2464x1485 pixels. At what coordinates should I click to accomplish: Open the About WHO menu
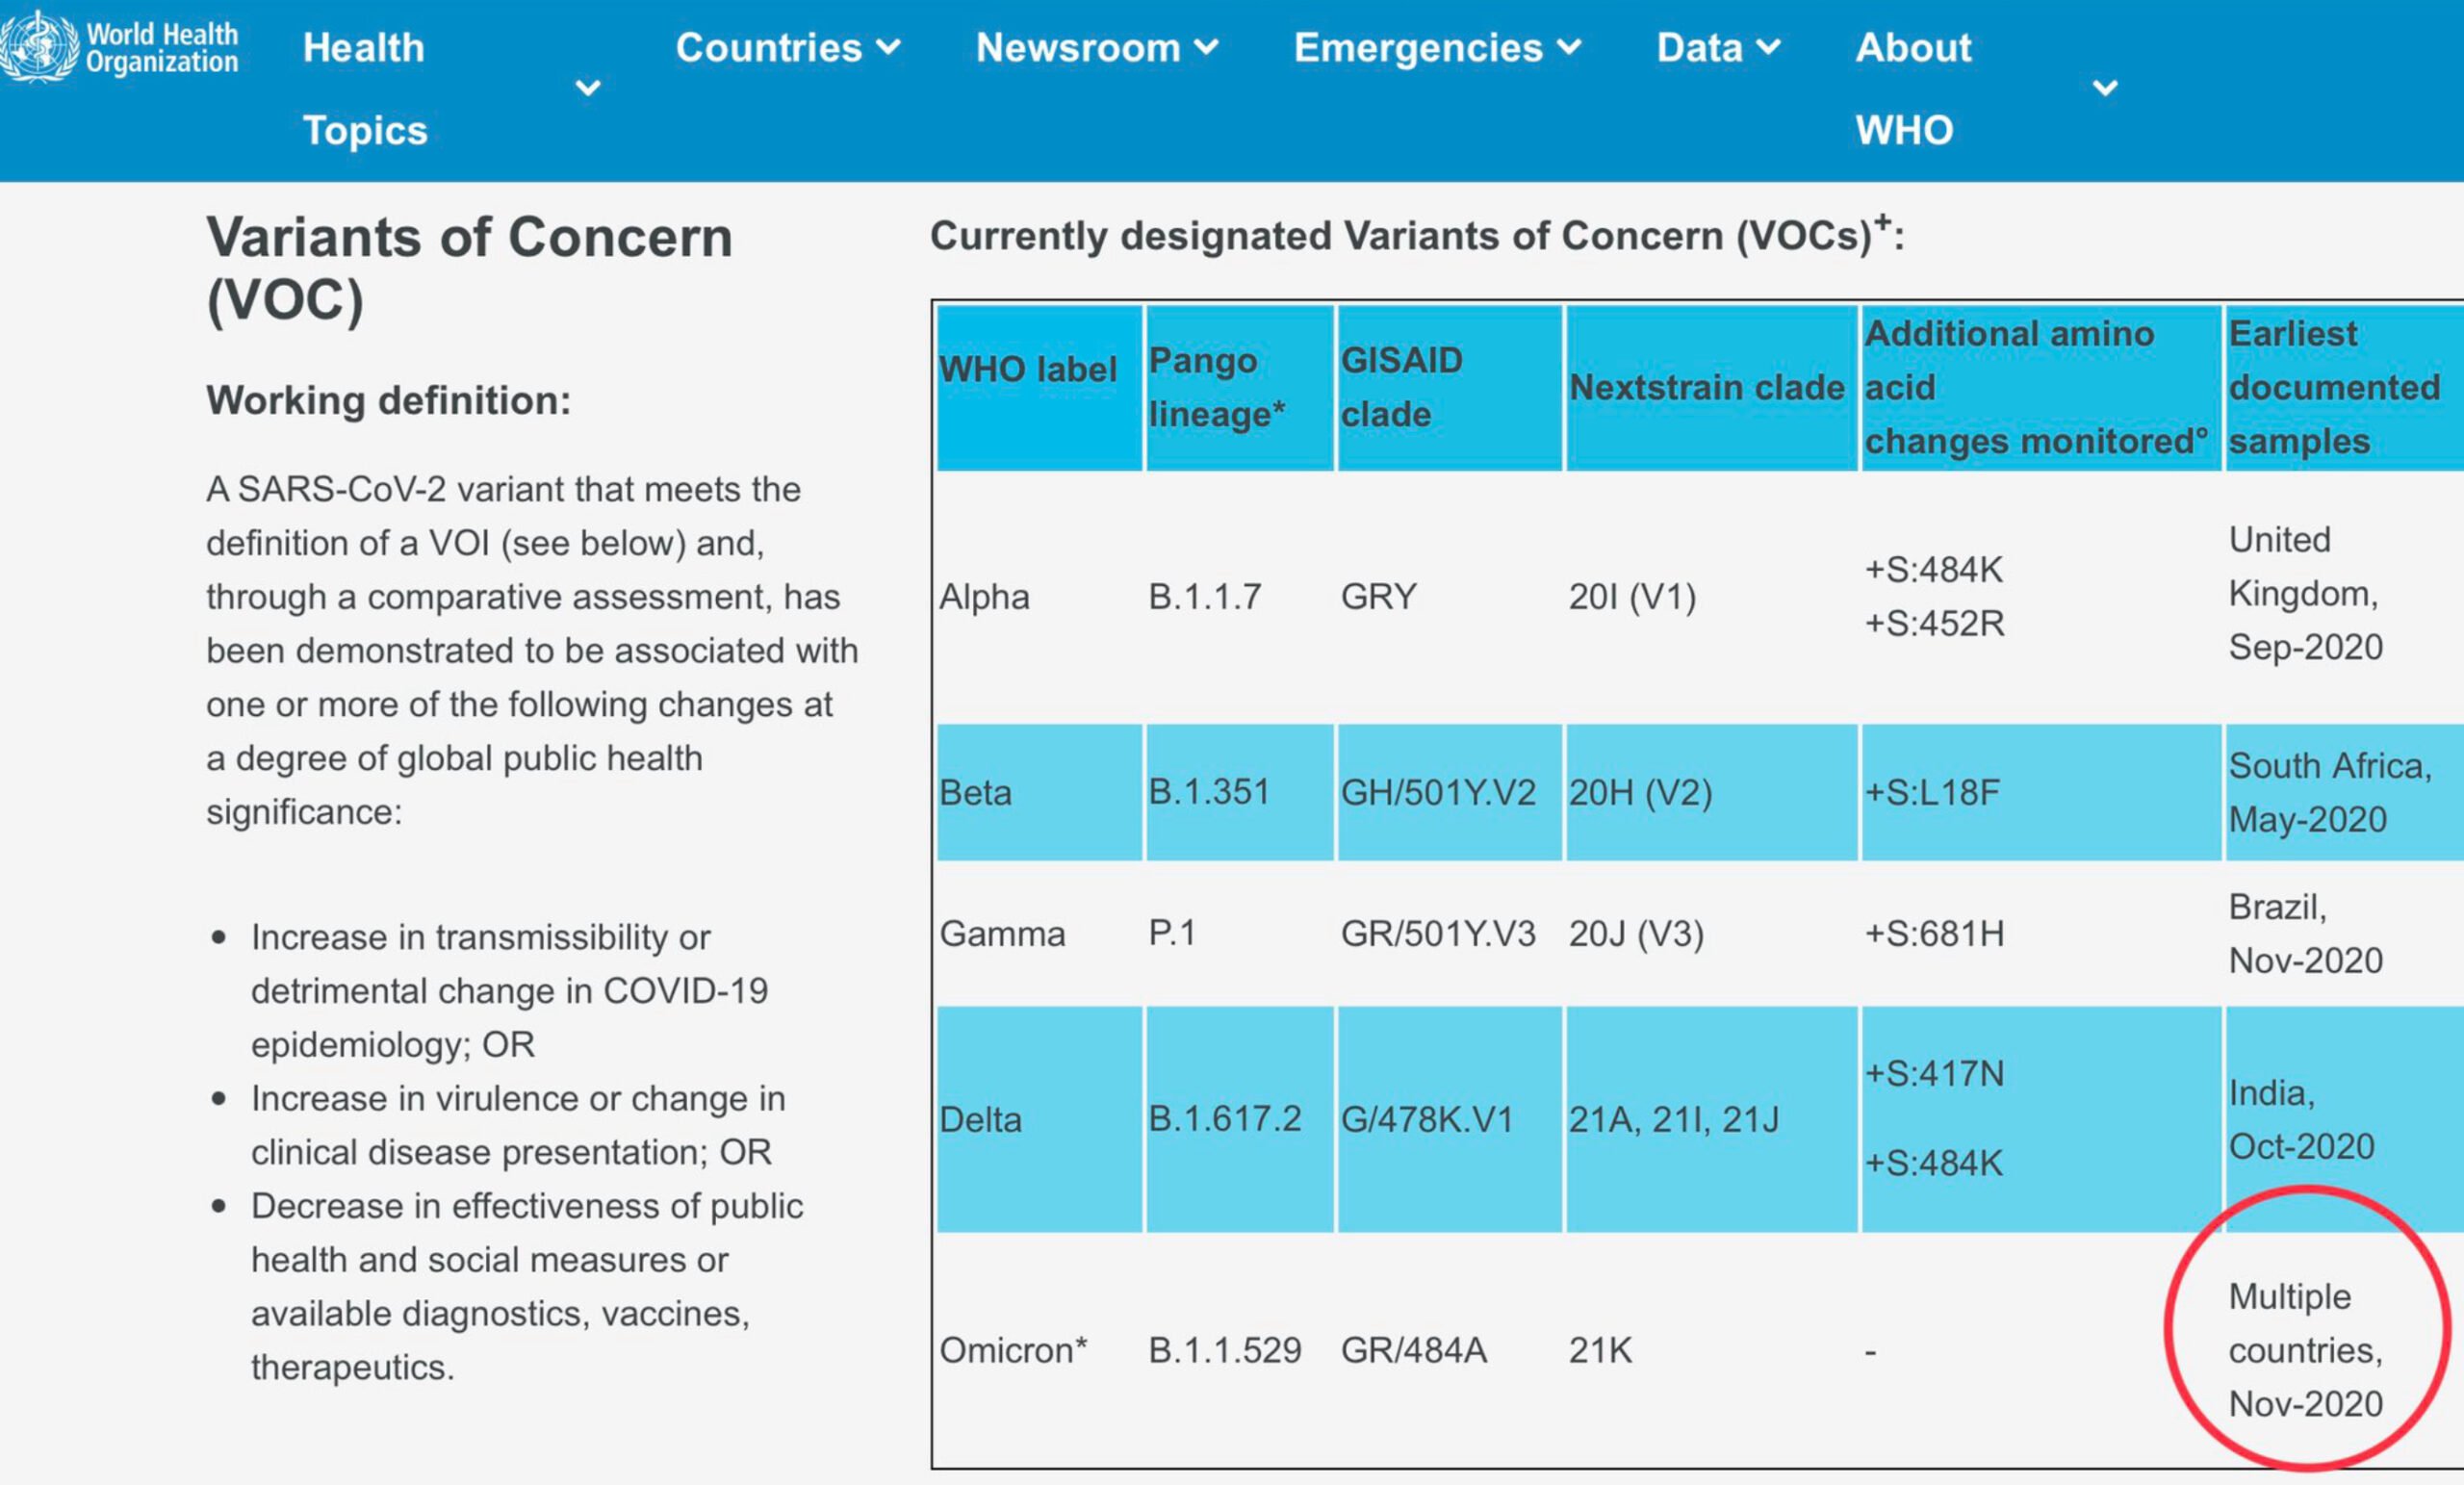click(1913, 88)
